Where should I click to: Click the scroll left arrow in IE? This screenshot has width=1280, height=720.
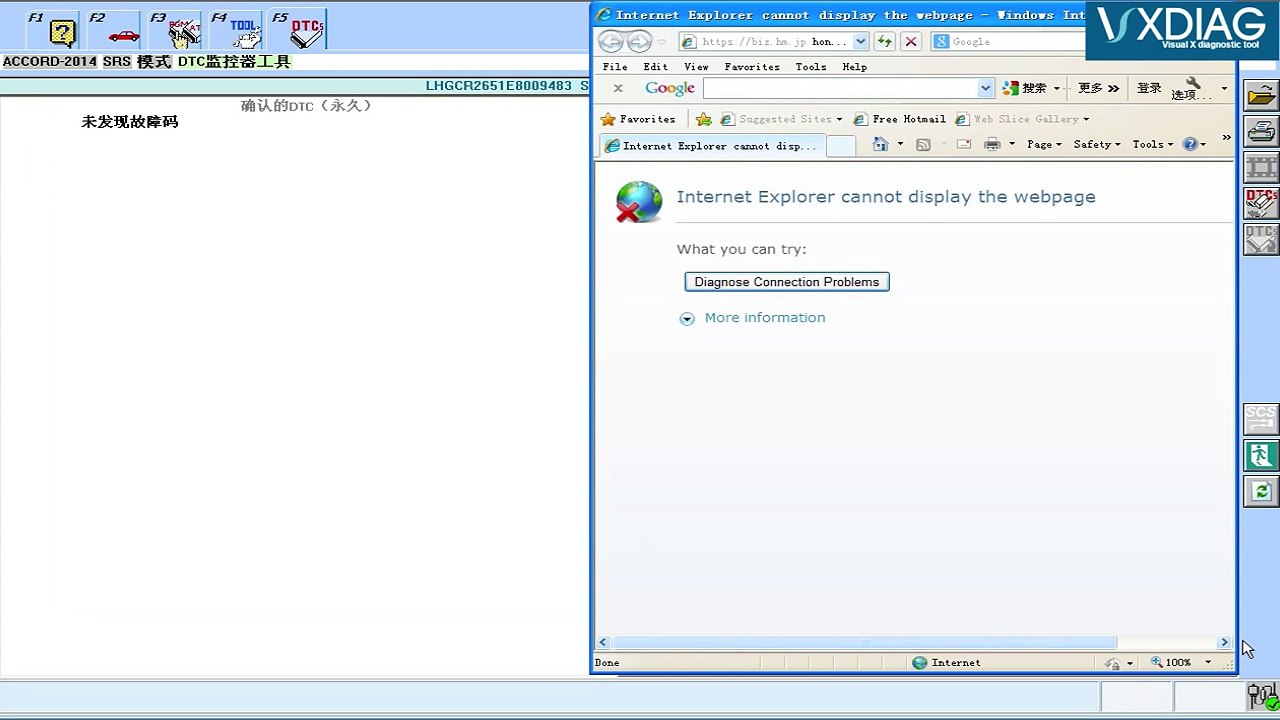coord(602,642)
